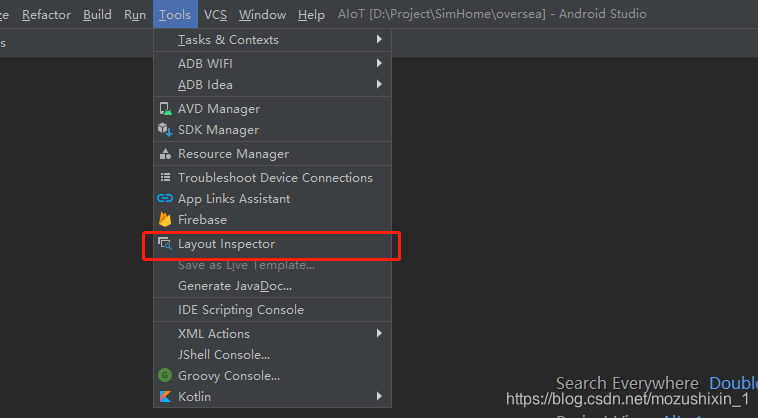The image size is (758, 418).
Task: Select Tasks & Contexts entry
Action: point(272,40)
